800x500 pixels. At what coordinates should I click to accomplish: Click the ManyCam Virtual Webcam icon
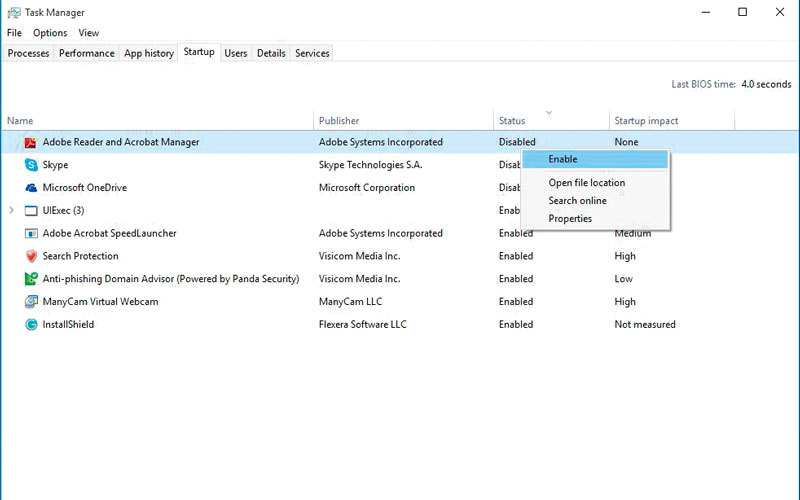(31, 302)
